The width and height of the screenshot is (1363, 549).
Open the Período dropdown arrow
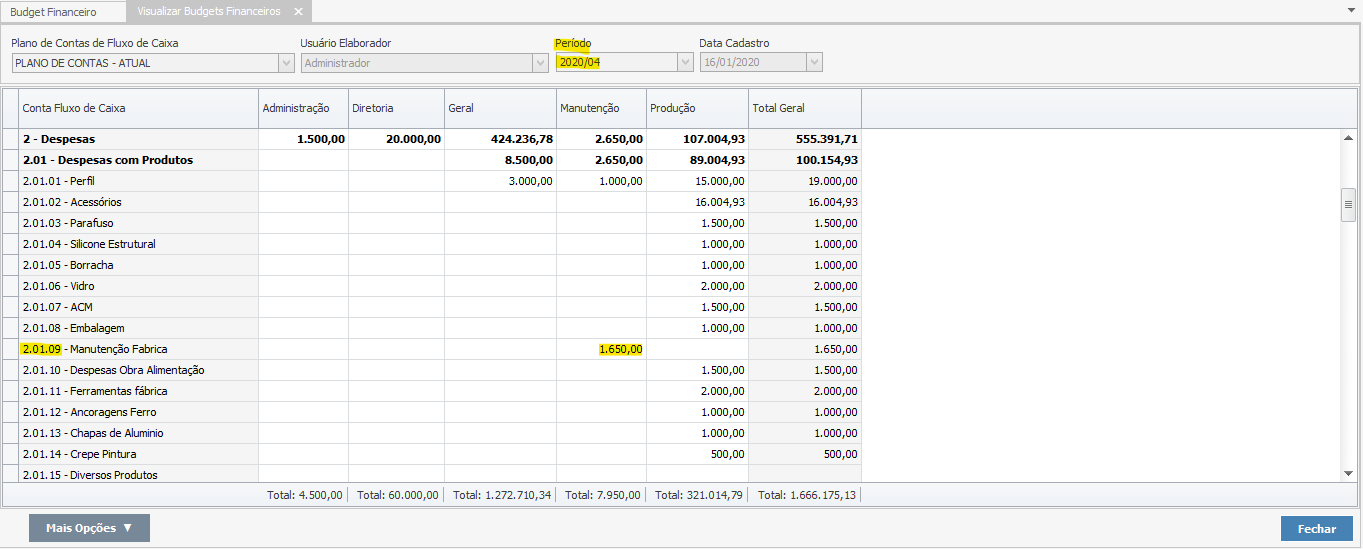pyautogui.click(x=685, y=63)
